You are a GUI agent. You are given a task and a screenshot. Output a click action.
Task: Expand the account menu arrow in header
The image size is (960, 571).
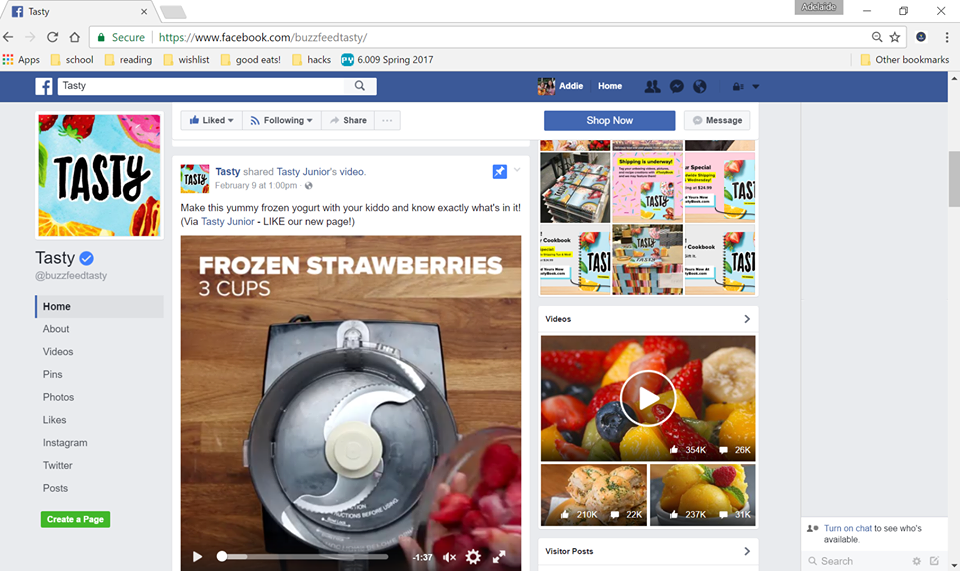[756, 86]
